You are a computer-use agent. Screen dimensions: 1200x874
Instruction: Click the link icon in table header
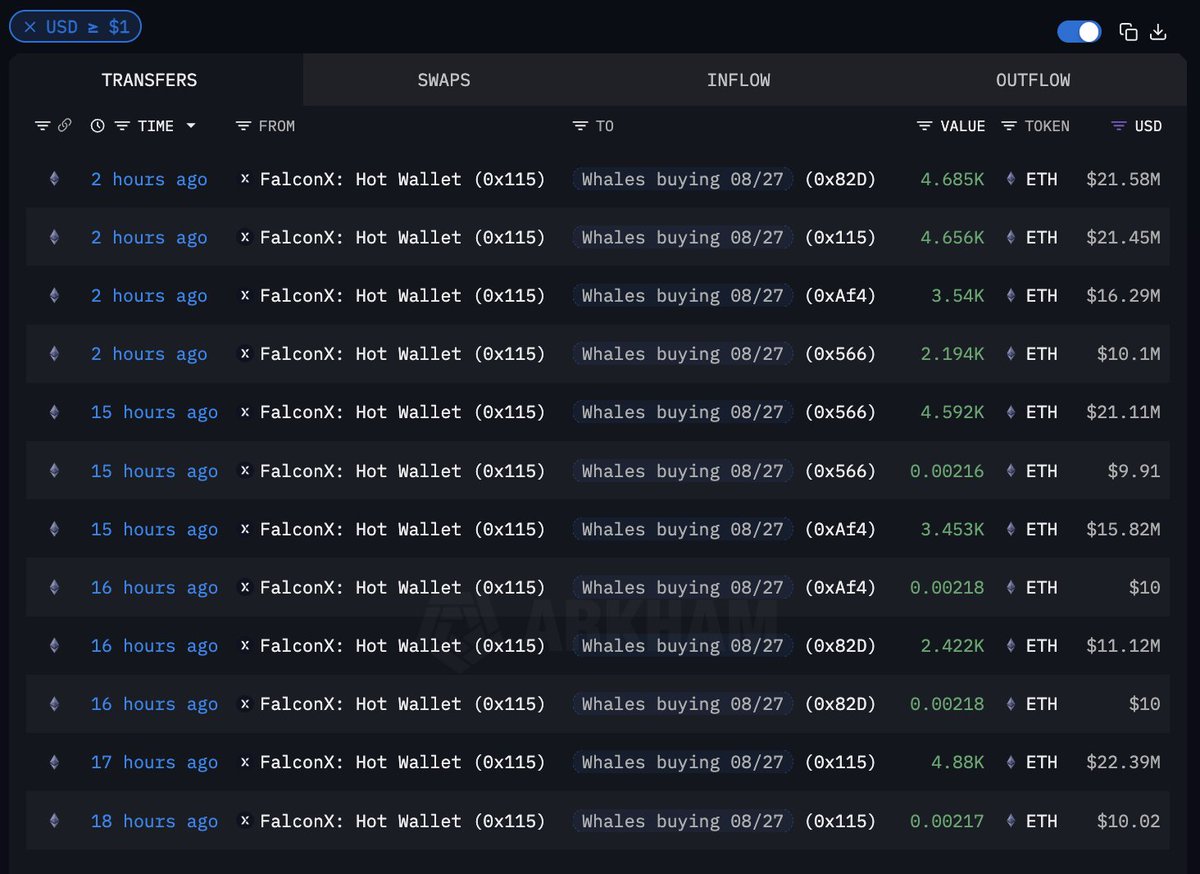pyautogui.click(x=64, y=126)
